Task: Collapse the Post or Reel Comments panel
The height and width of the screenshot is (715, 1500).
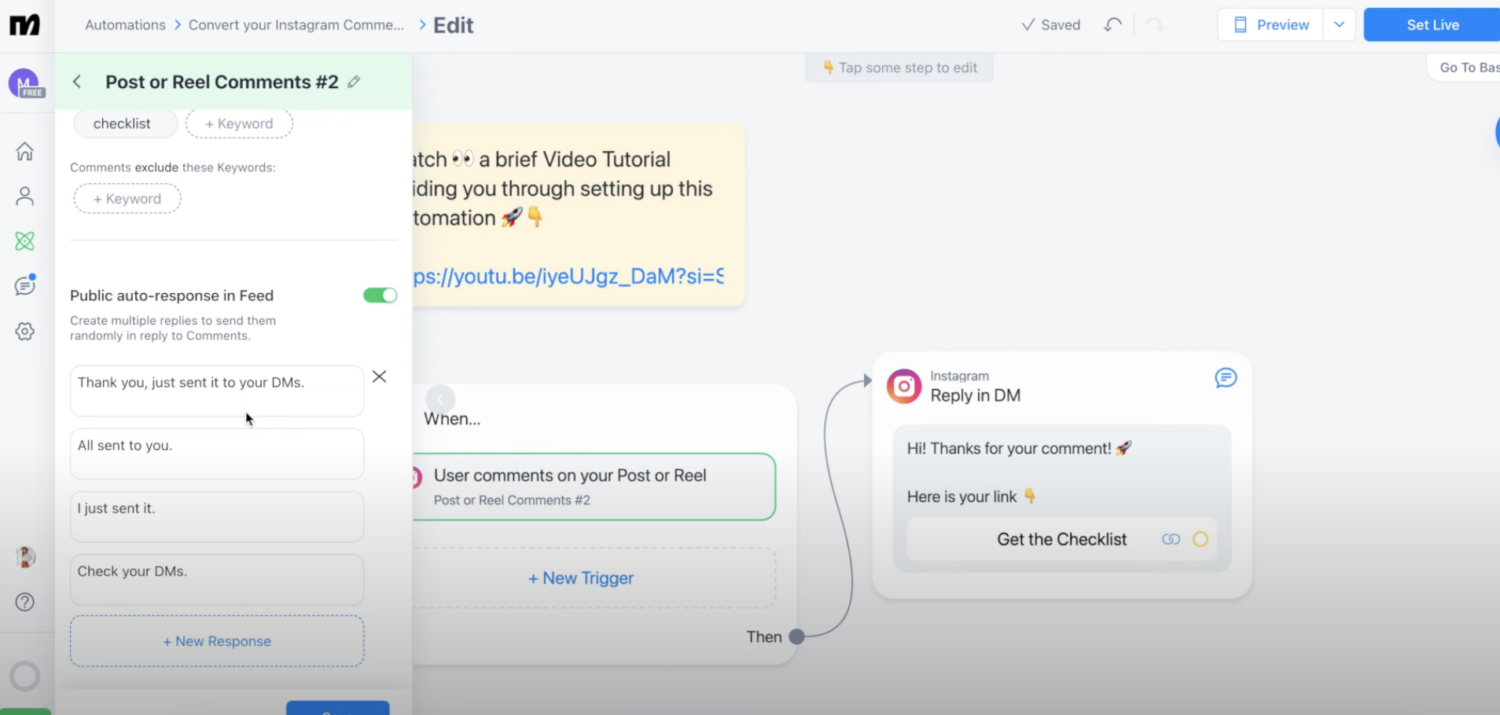Action: tap(77, 82)
